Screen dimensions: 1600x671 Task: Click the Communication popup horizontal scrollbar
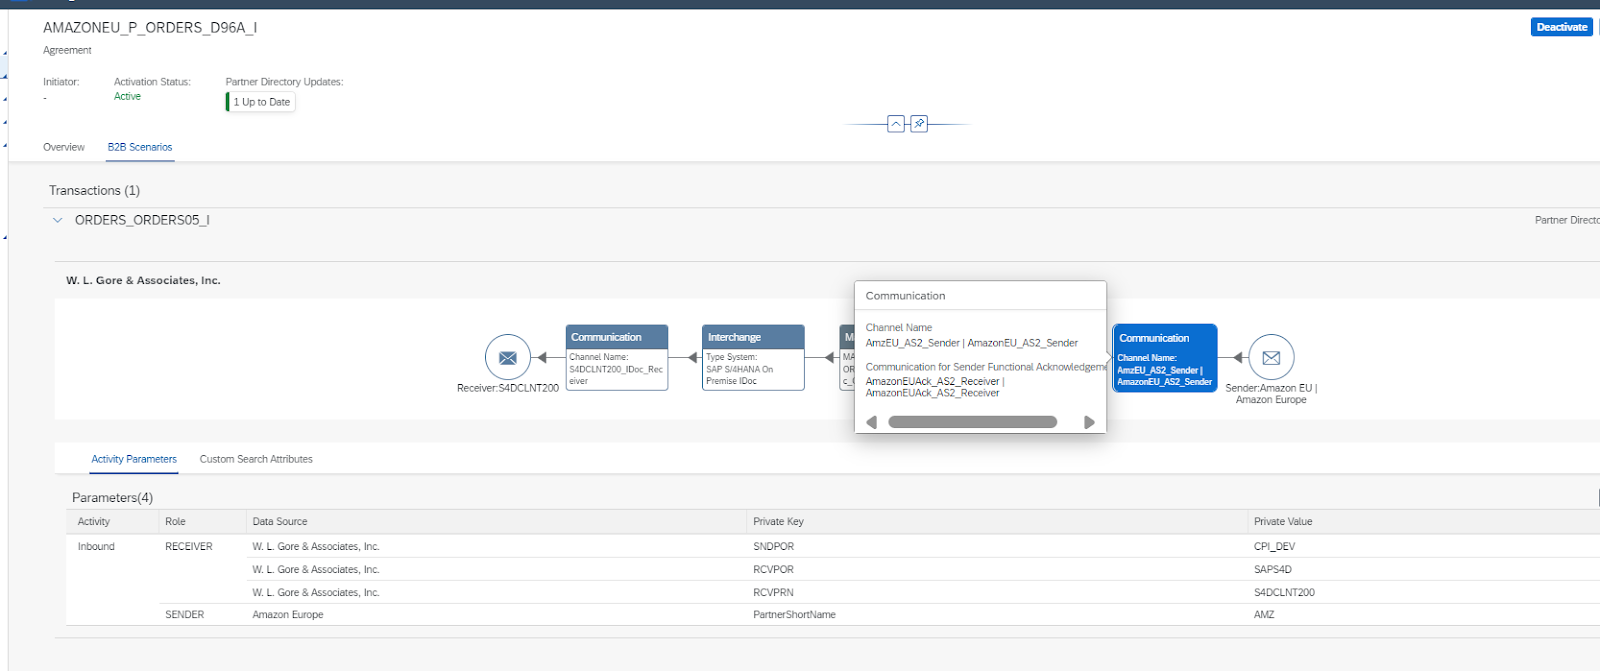point(972,422)
